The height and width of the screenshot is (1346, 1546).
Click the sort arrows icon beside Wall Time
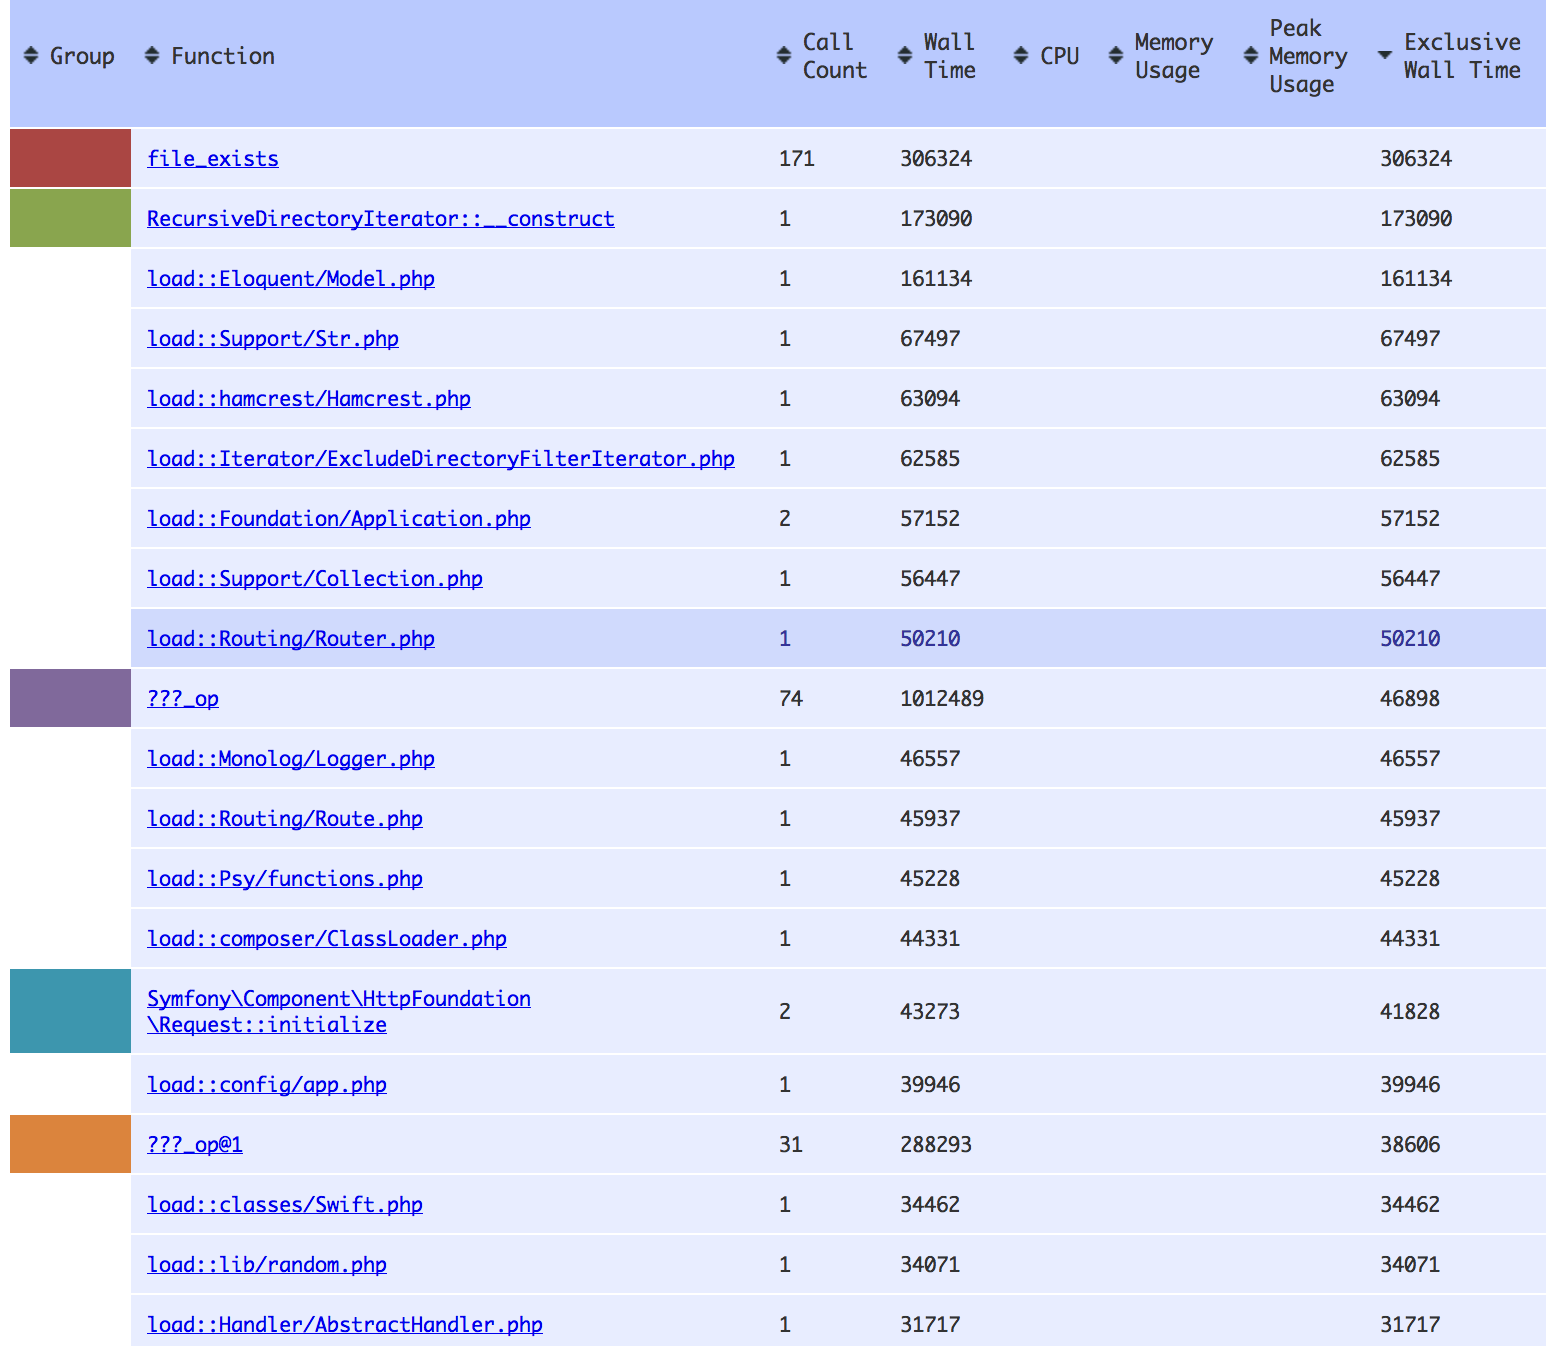click(x=905, y=56)
